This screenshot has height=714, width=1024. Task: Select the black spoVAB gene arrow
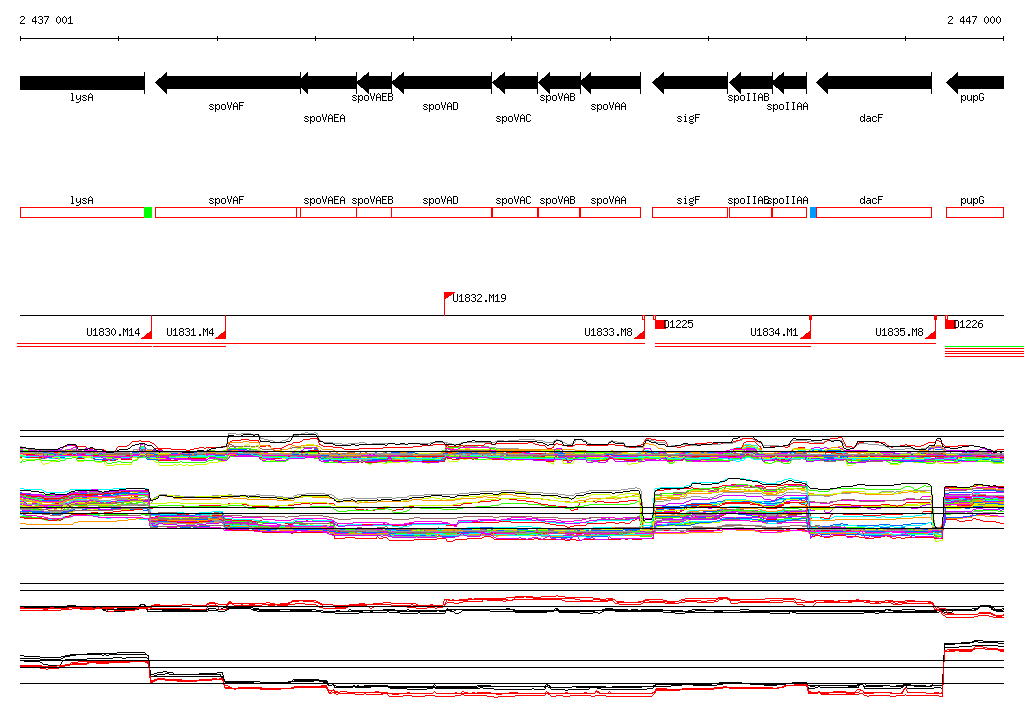[559, 83]
